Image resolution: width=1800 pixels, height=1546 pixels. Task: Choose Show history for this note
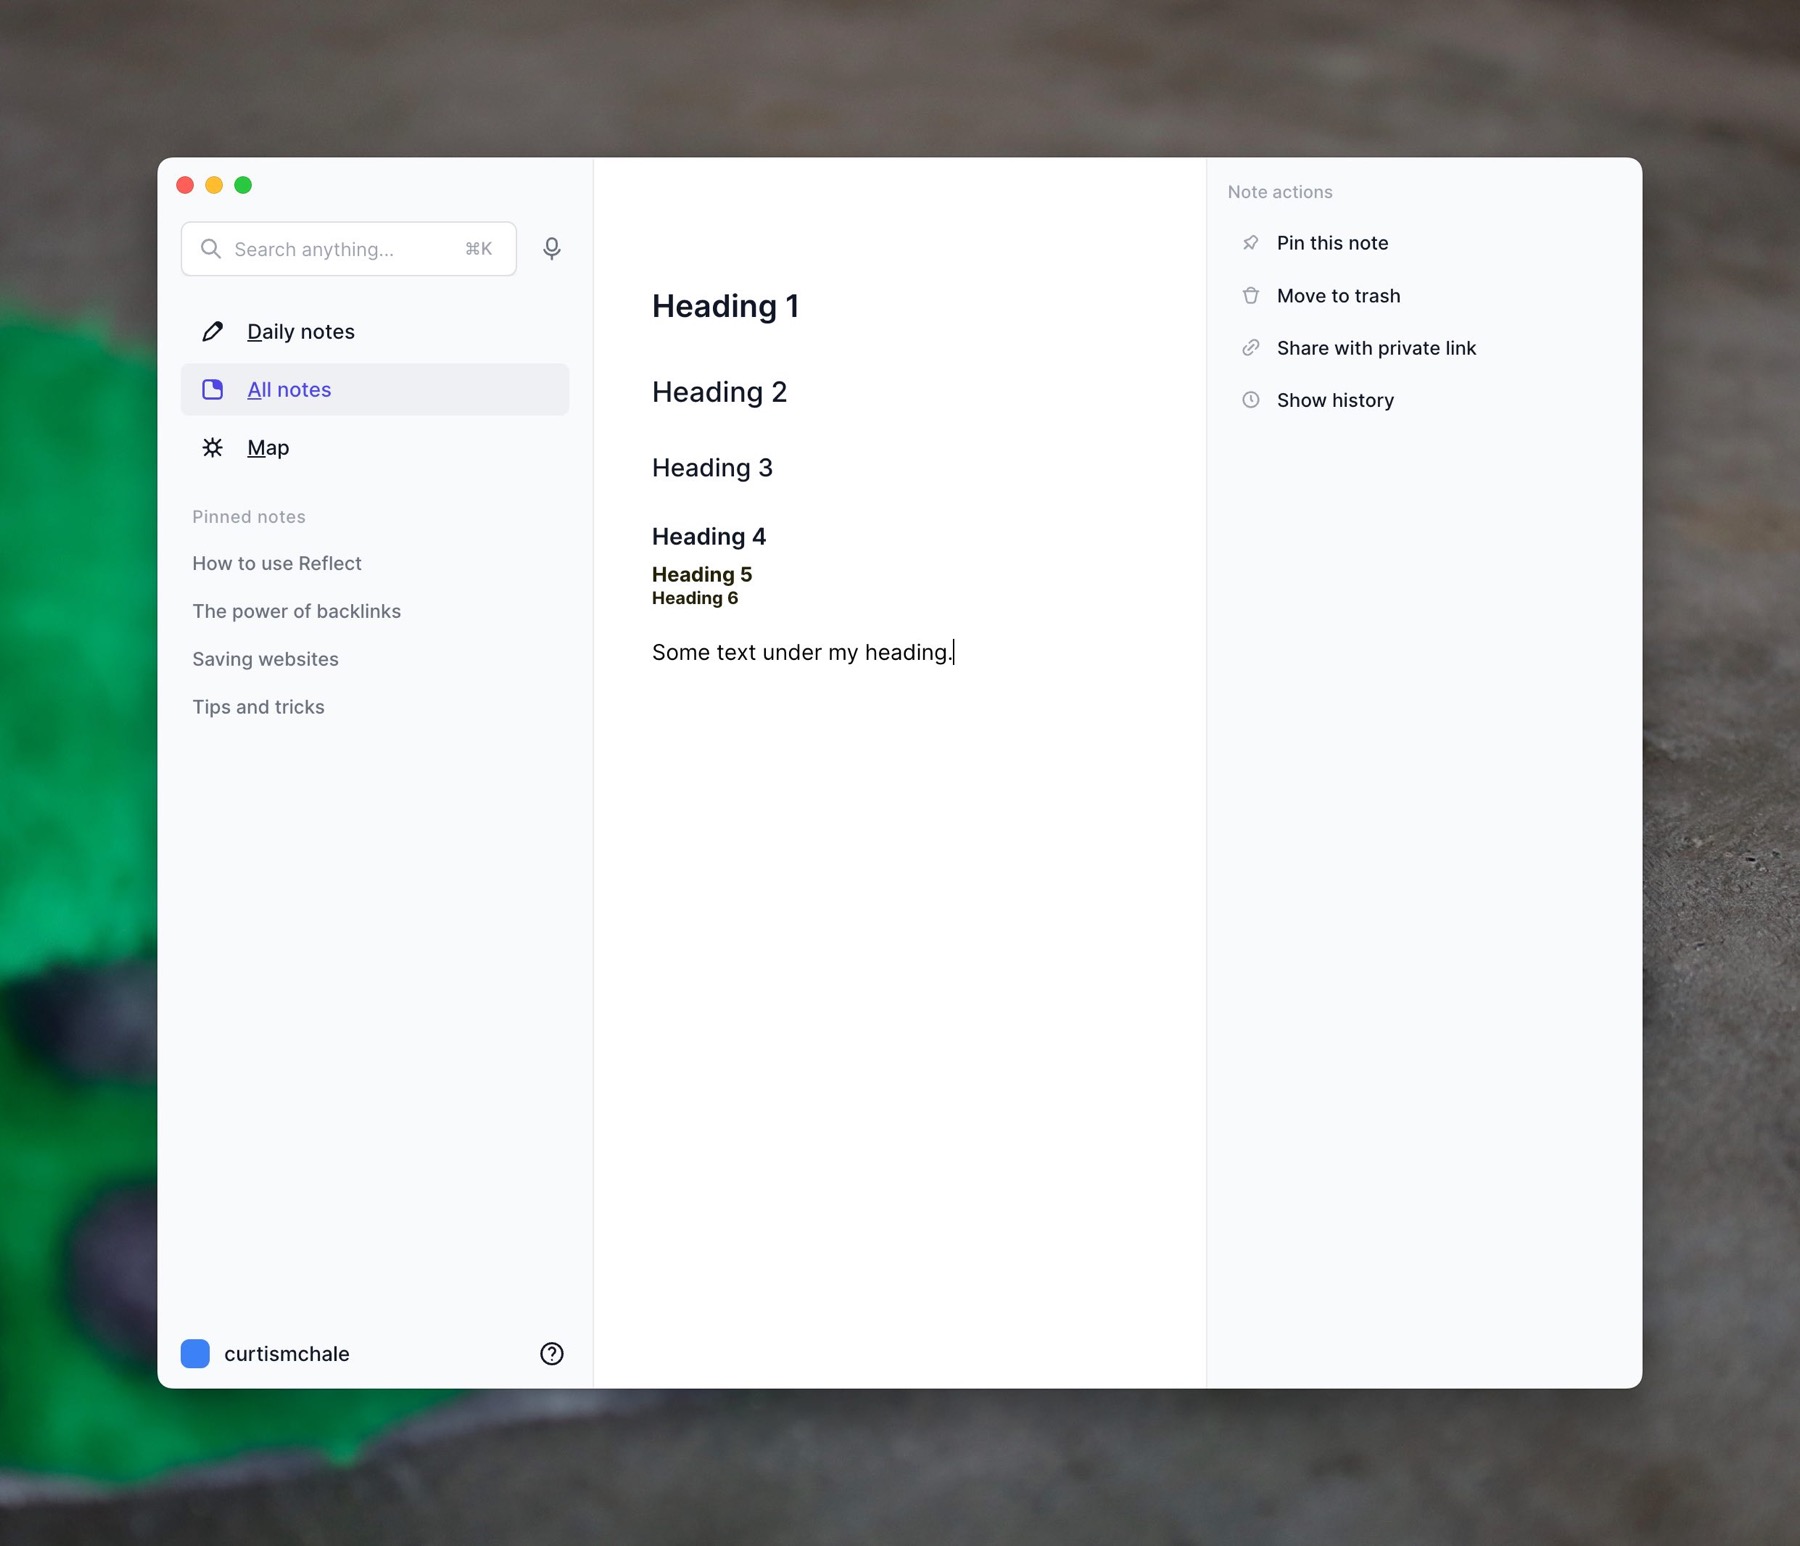1335,400
